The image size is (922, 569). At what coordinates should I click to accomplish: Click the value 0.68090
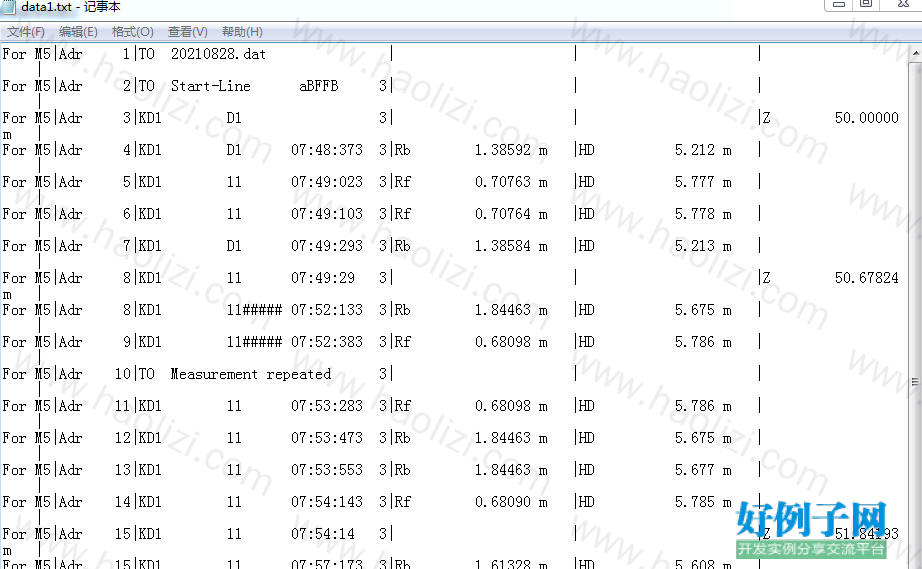click(503, 502)
